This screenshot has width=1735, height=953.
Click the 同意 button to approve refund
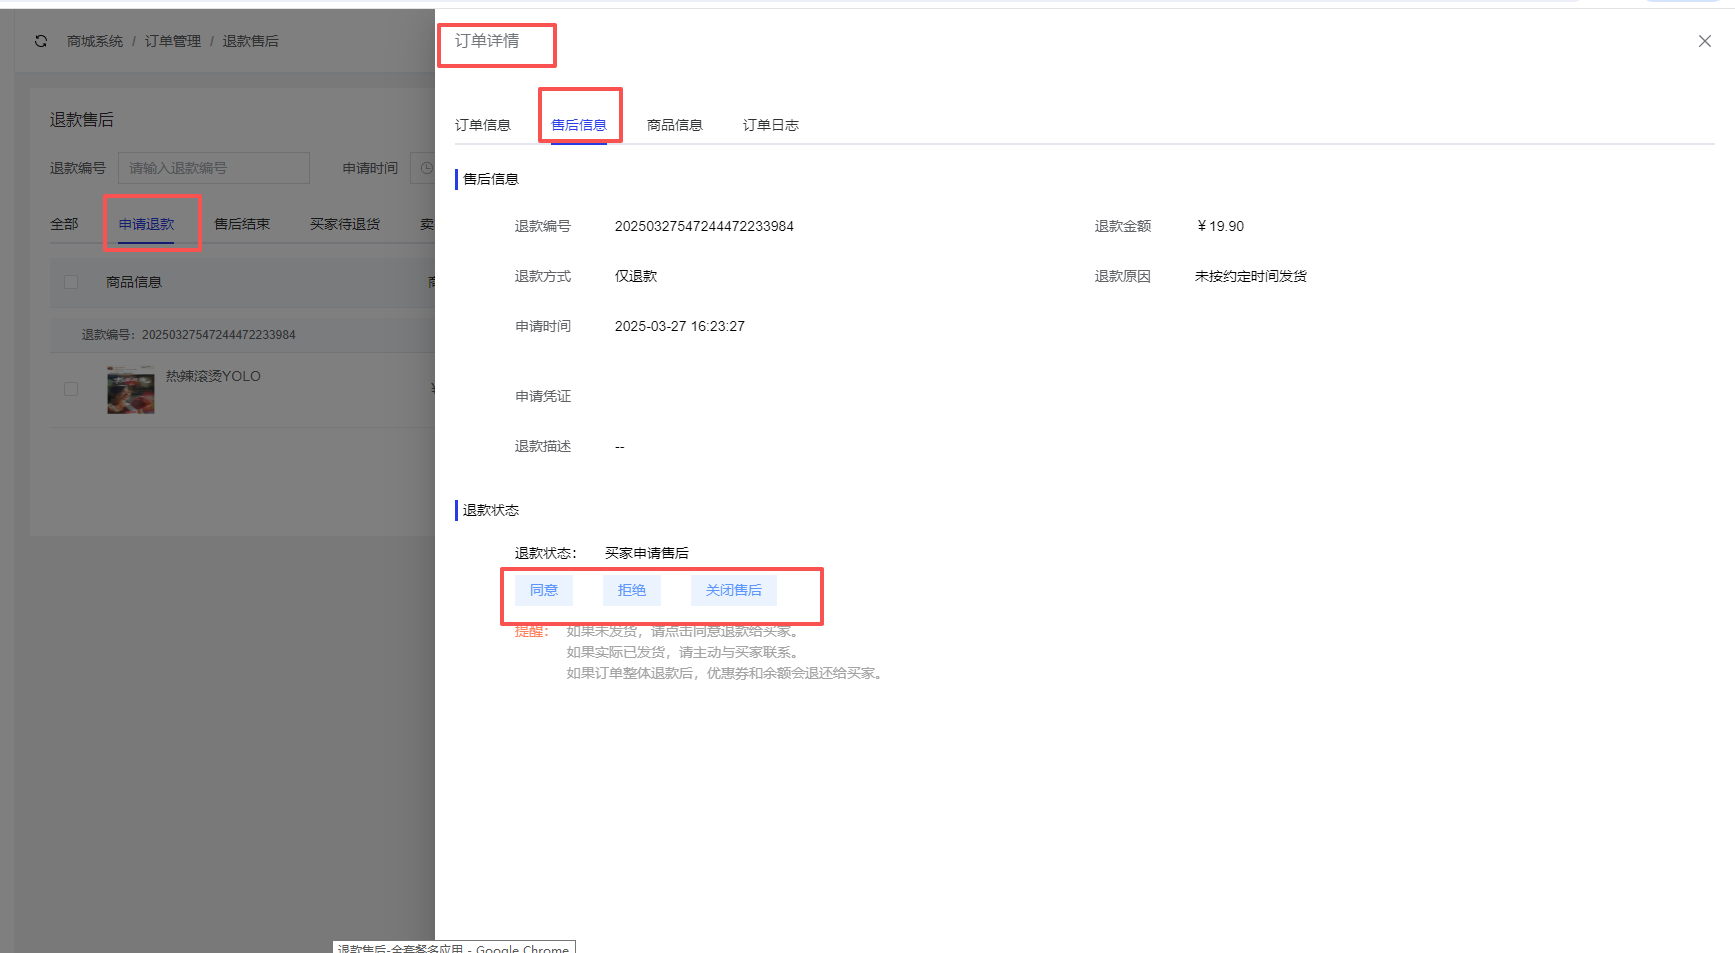tap(544, 590)
